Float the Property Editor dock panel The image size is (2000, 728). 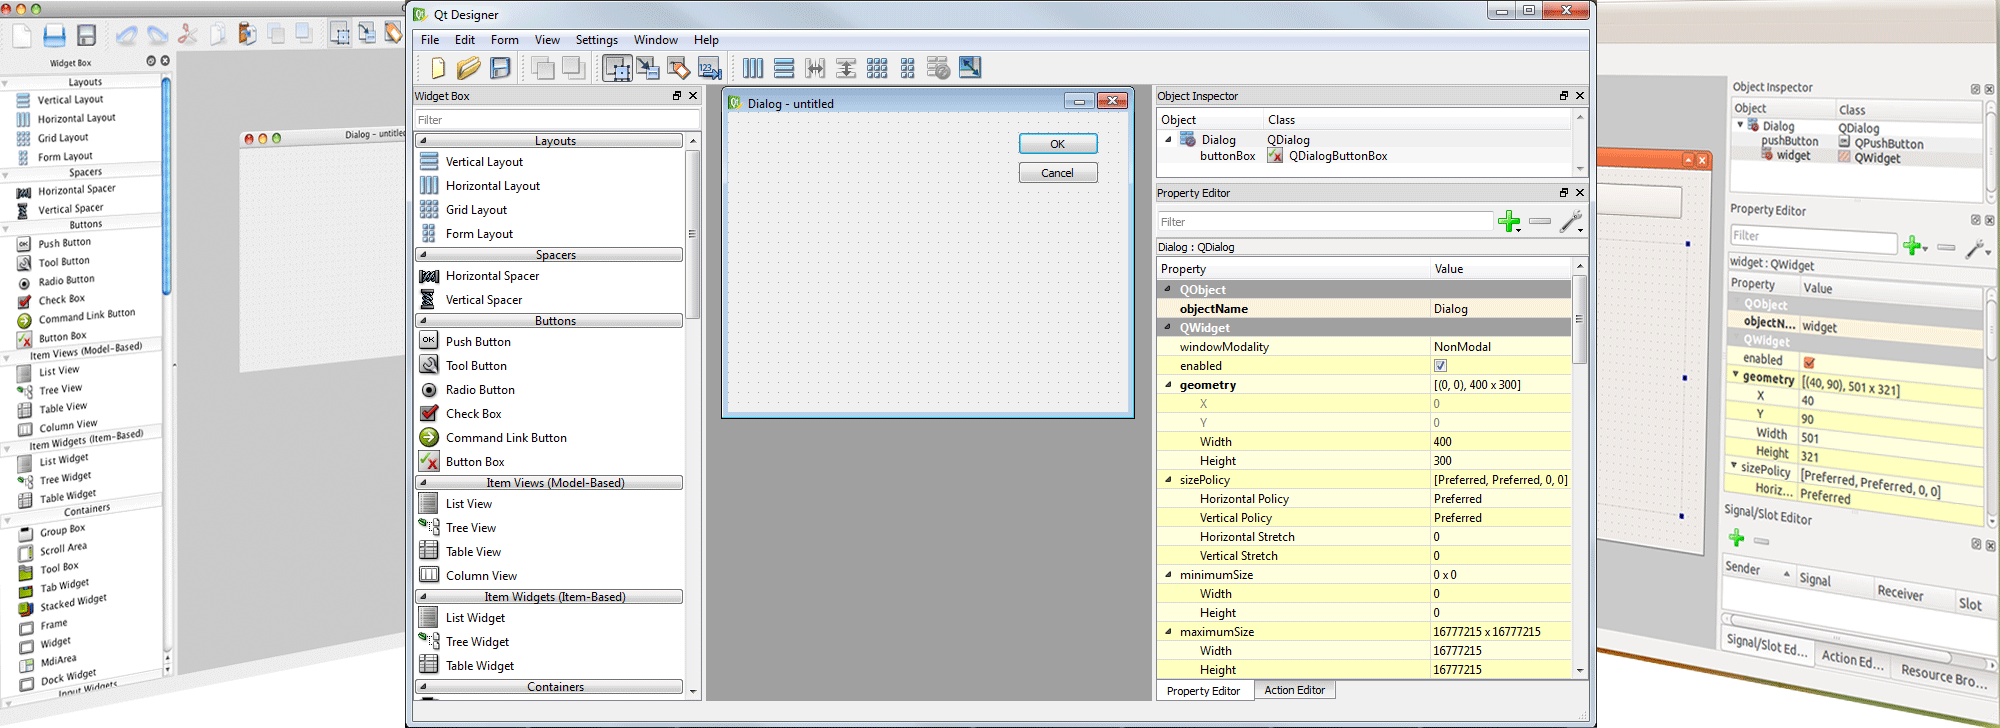pos(1564,193)
